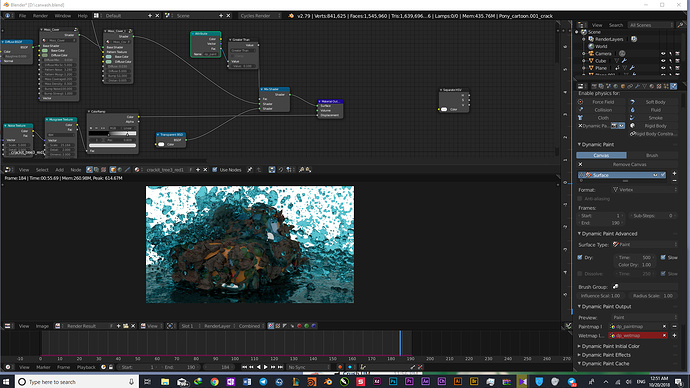Open the timeline Marker menu
Image resolution: width=690 pixels, height=388 pixels.
point(43,367)
